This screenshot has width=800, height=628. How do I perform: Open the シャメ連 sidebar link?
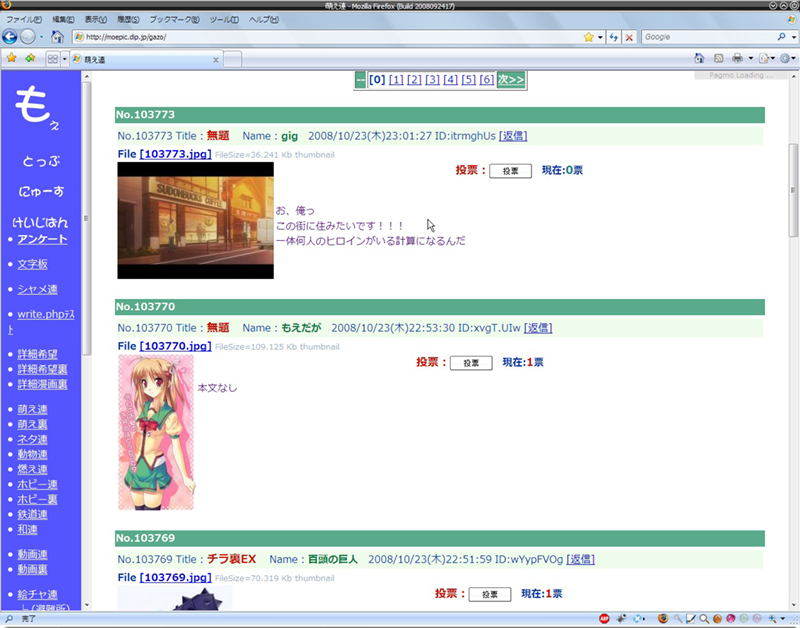37,289
